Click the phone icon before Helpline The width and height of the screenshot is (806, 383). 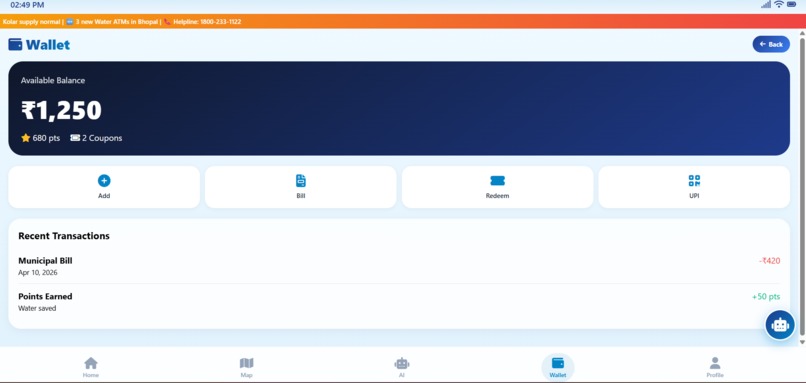coord(167,22)
